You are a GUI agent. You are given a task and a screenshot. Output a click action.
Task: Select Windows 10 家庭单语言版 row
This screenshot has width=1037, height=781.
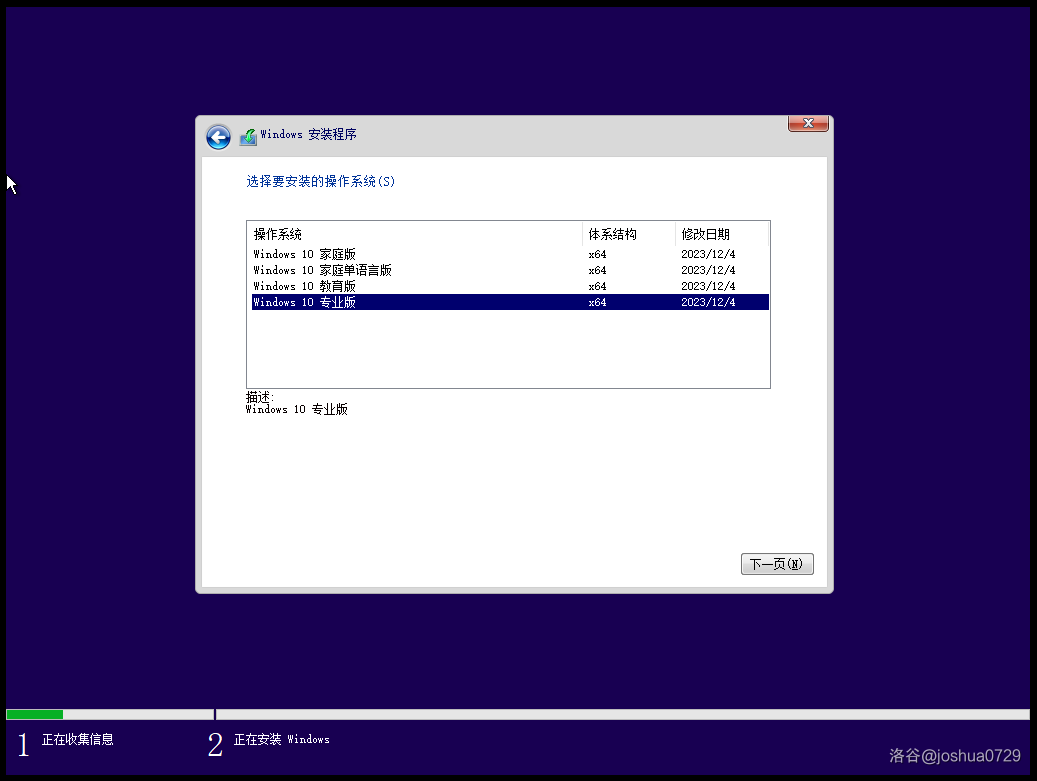click(510, 270)
